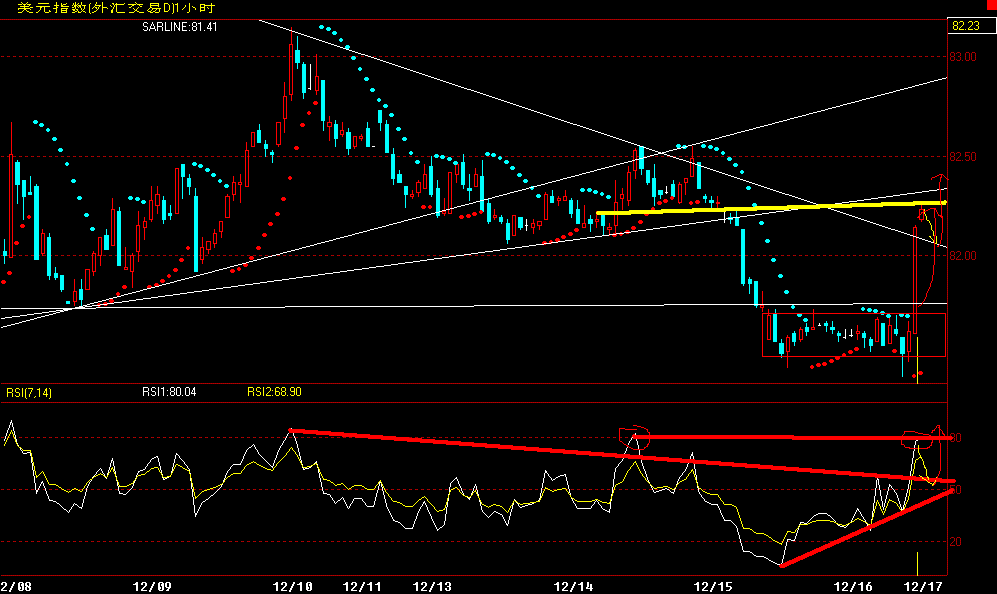Click the RSI1:80.04 value label
997x594 pixels.
tap(169, 393)
